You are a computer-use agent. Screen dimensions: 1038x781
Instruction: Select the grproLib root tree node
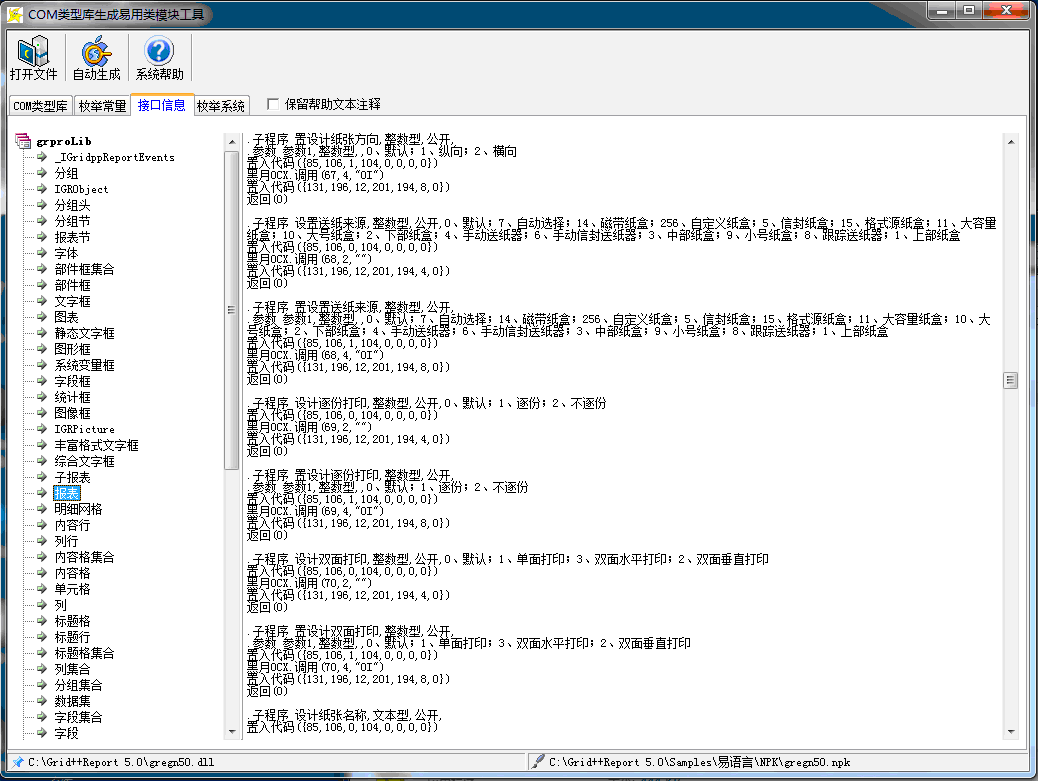click(x=64, y=142)
